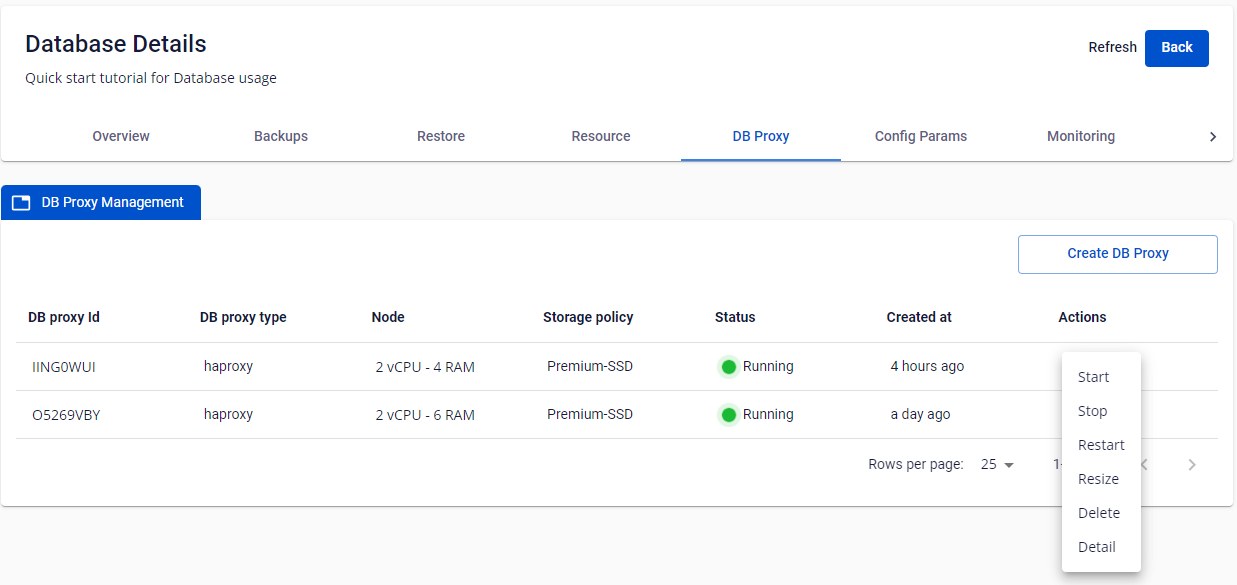Select Delete from the actions menu

[1098, 513]
